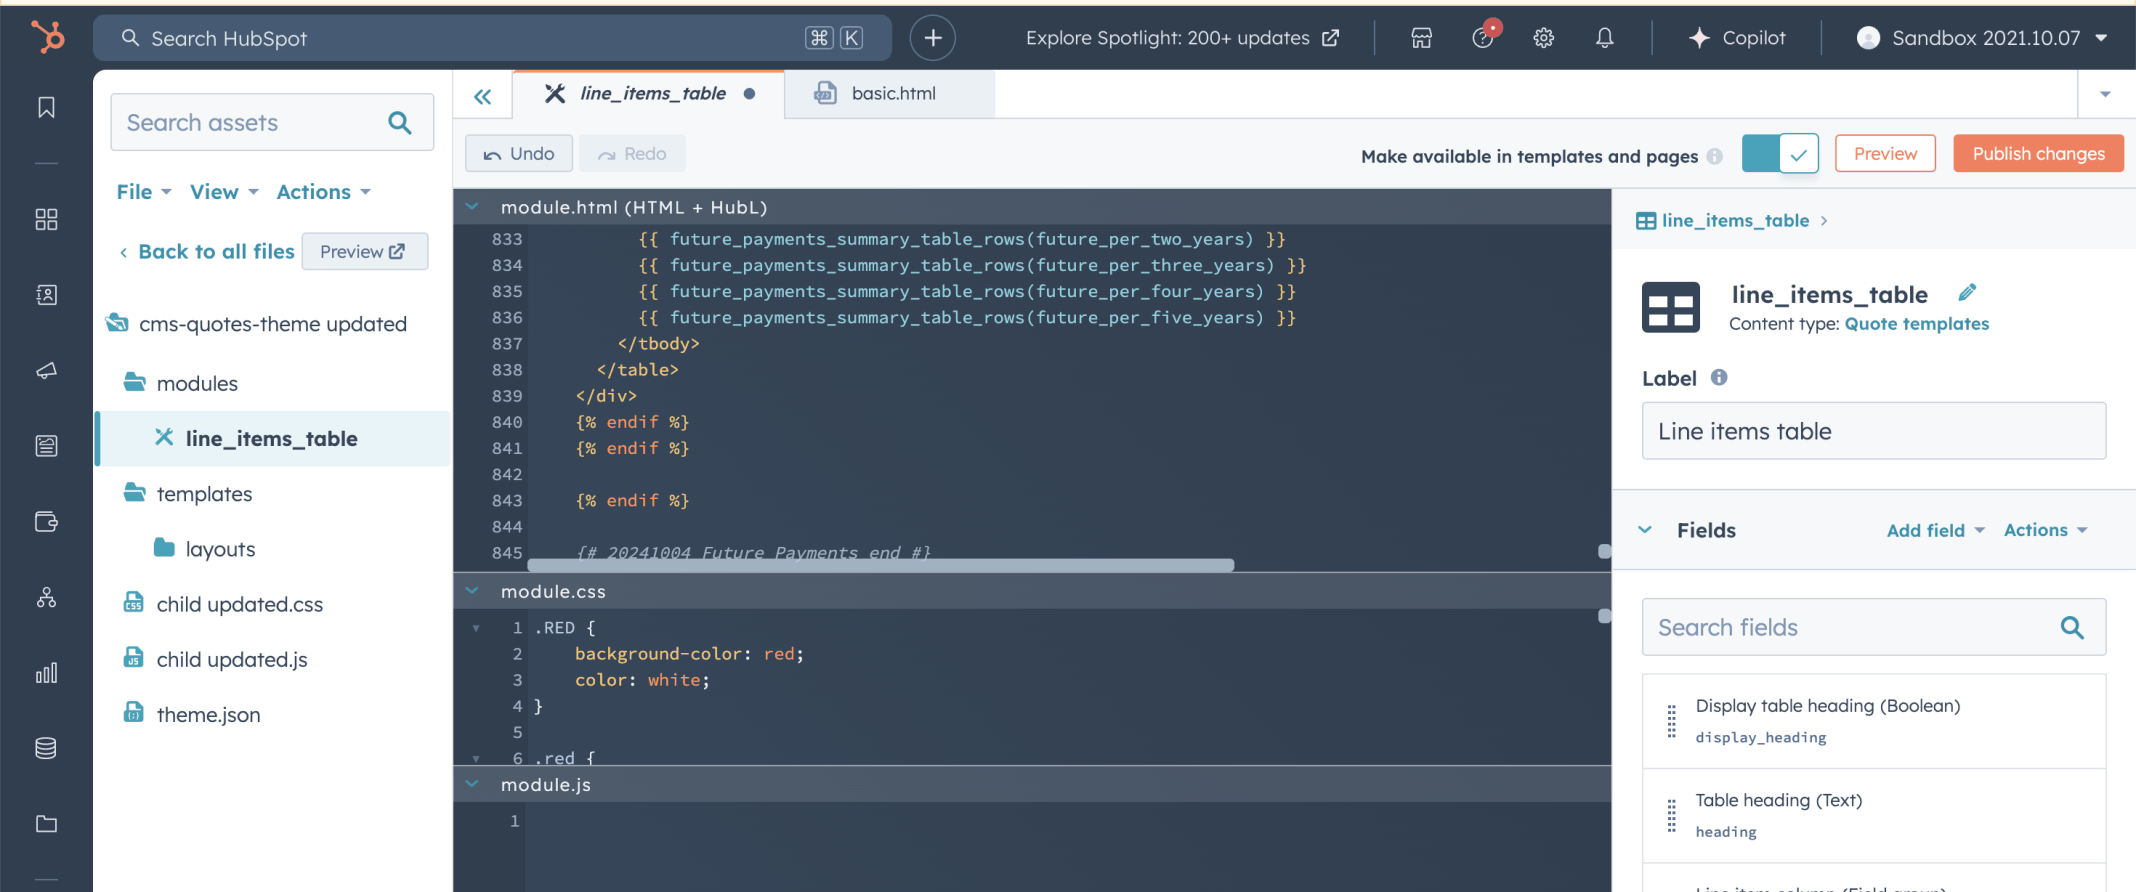2136x892 pixels.
Task: Open the HubSpot sprocket logo home
Action: 47,37
